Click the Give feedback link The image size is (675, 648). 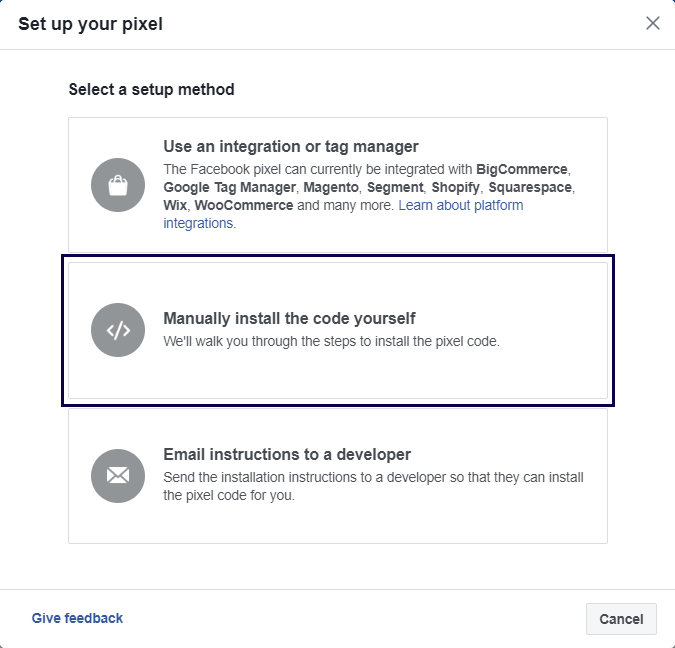pos(77,618)
